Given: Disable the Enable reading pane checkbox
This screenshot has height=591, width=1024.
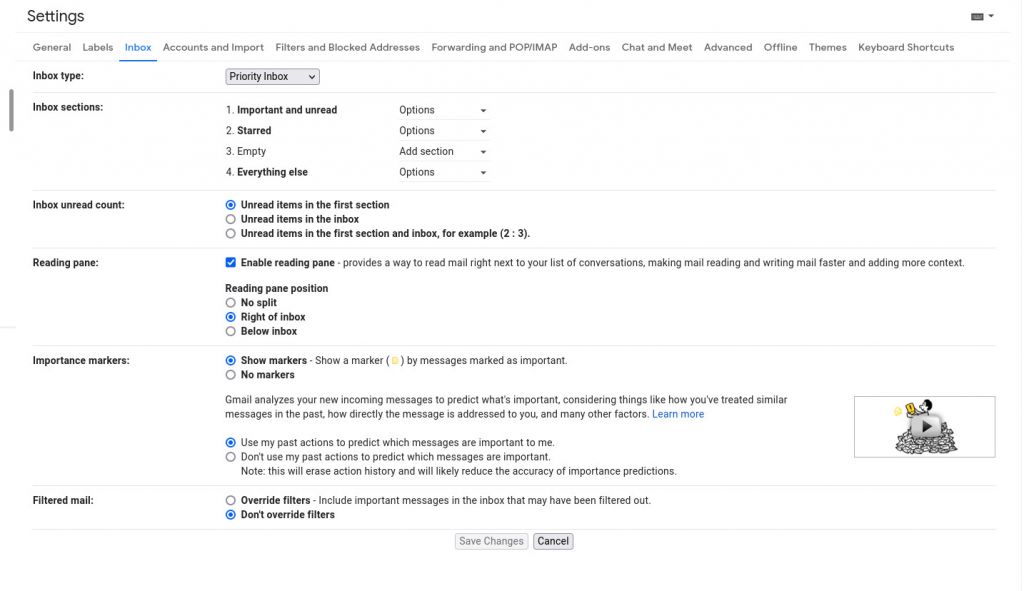Looking at the screenshot, I should point(230,262).
